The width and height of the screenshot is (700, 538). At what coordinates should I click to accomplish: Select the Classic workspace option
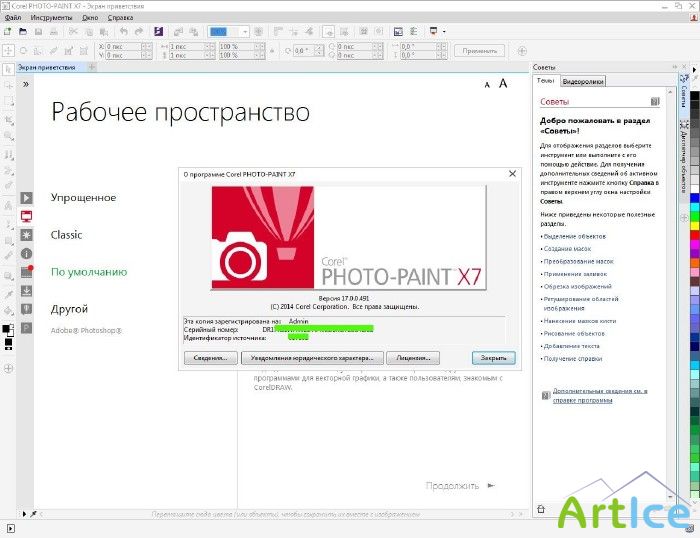[x=67, y=235]
